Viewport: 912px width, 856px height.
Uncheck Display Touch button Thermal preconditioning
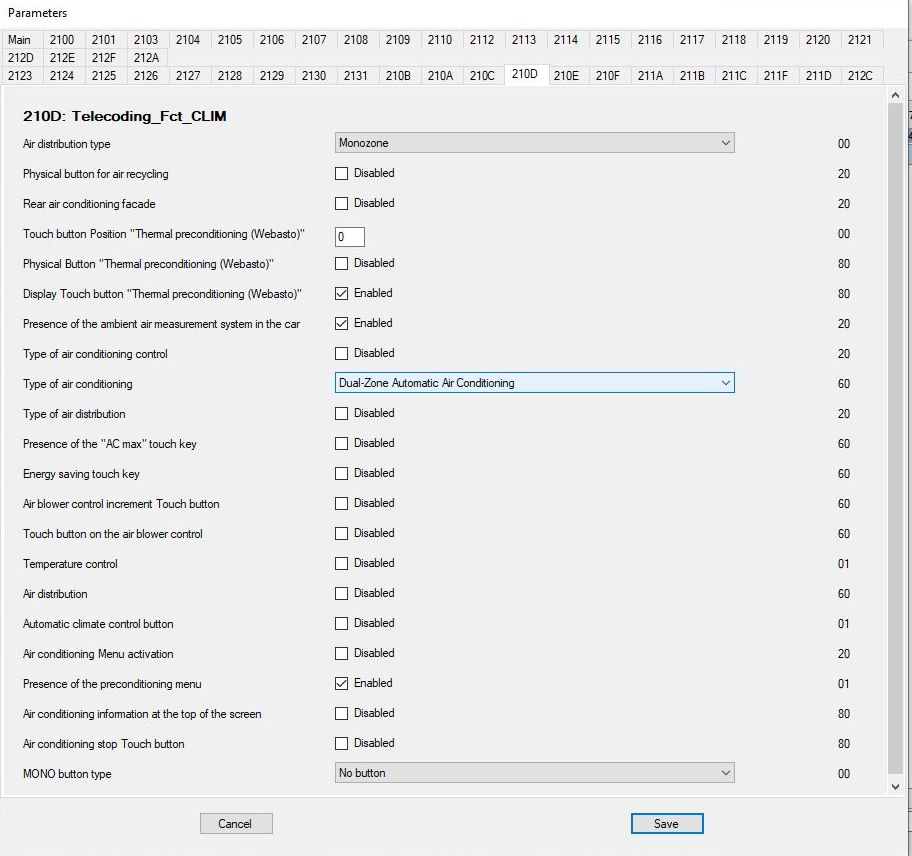coord(342,293)
